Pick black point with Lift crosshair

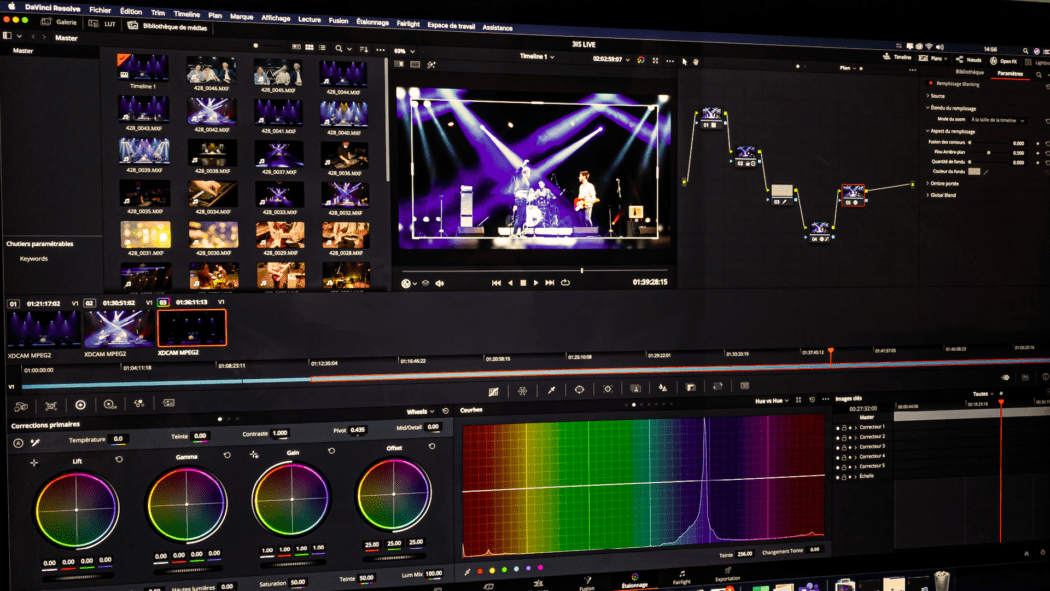point(34,462)
